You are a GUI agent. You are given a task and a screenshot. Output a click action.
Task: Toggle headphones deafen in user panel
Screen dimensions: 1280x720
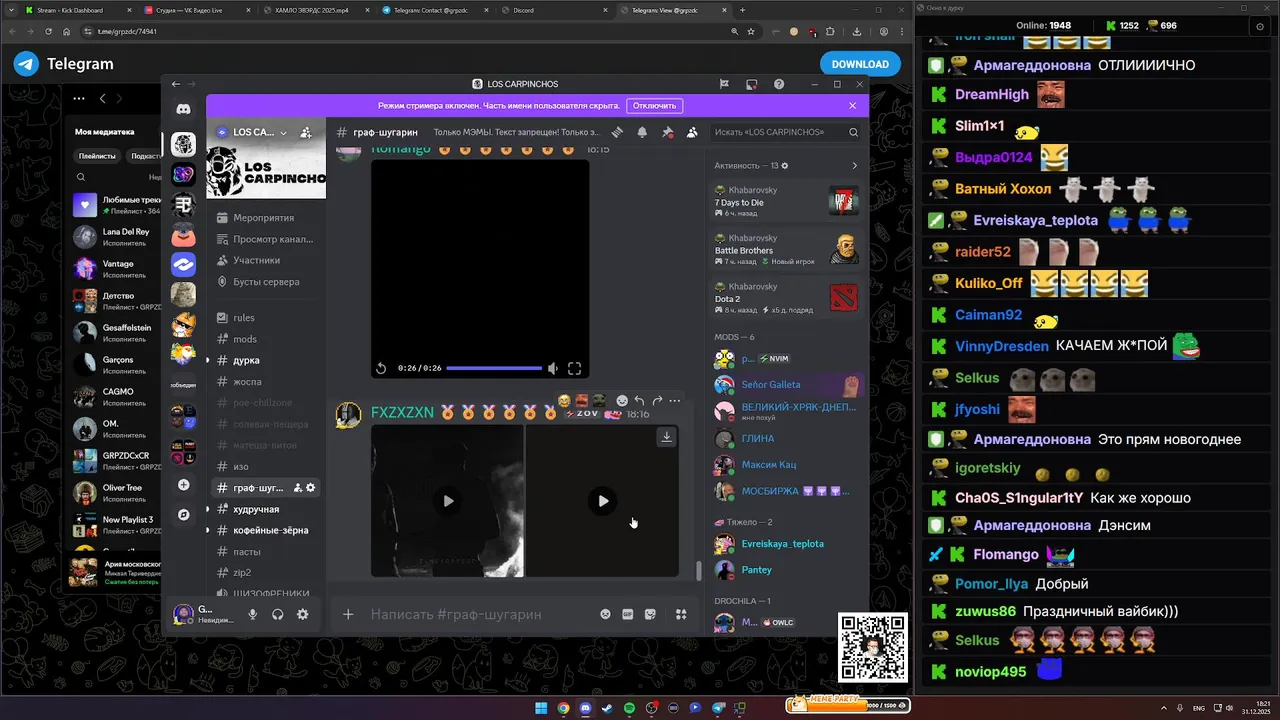coord(278,615)
